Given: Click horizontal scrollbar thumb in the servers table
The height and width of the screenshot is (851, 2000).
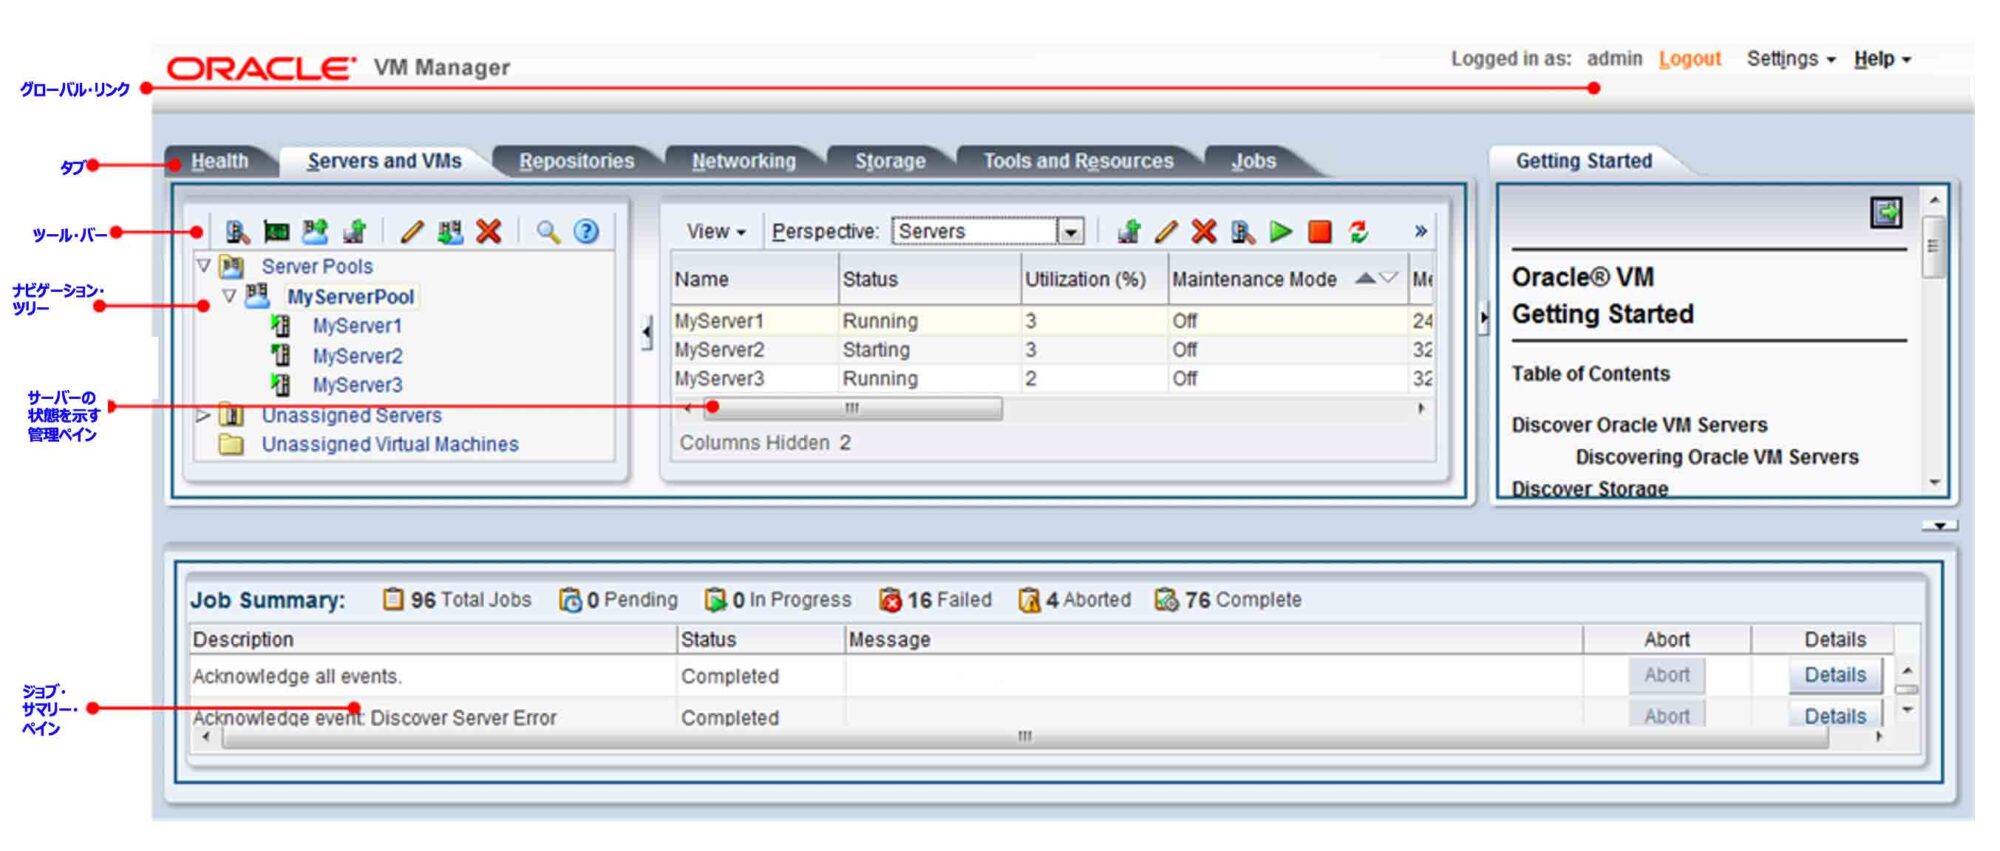Looking at the screenshot, I should (852, 408).
